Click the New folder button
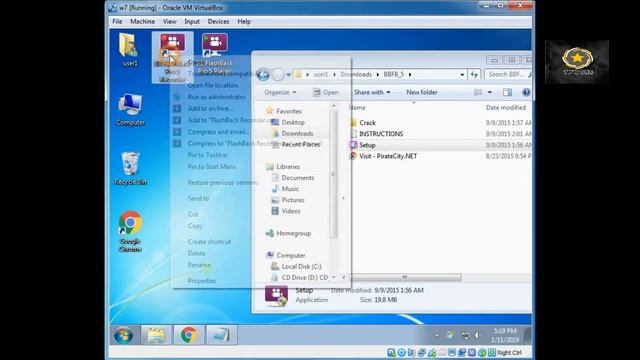 [422, 92]
